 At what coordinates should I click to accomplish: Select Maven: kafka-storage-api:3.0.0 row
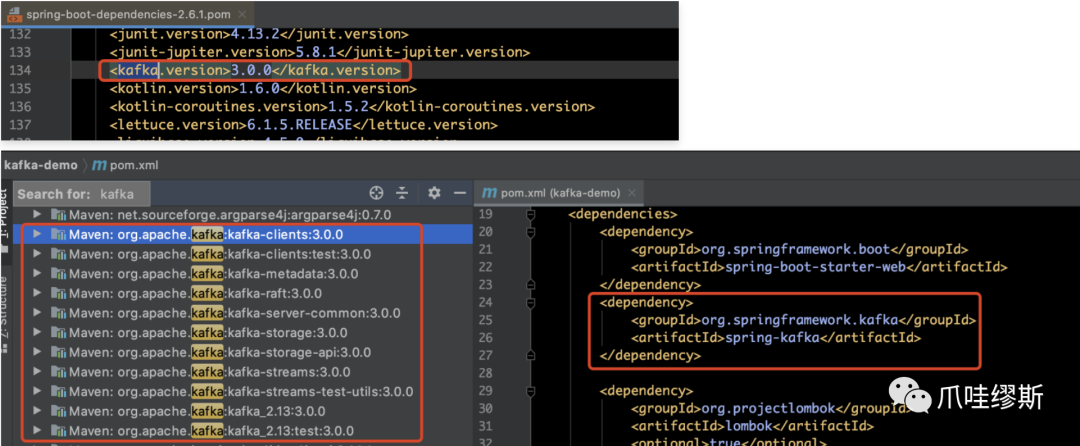[x=242, y=352]
